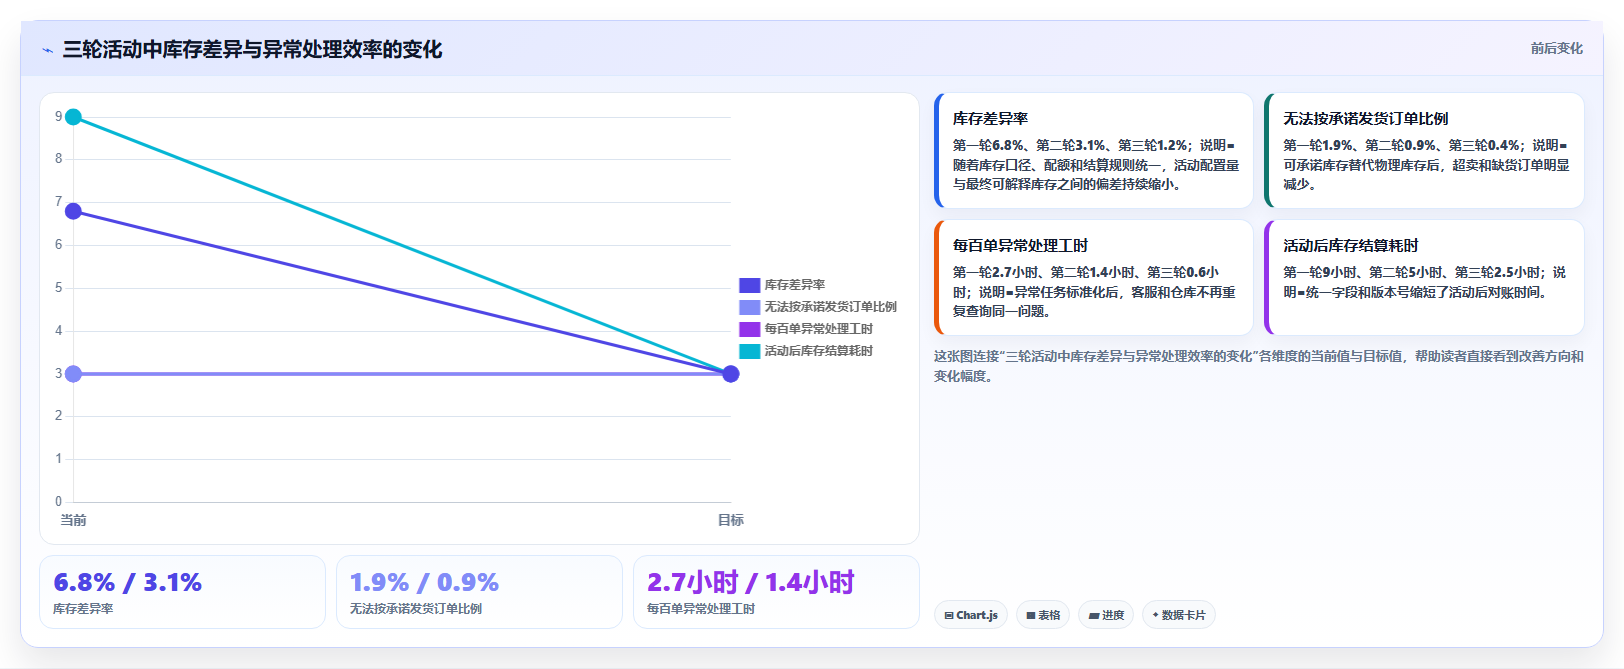Viewport: 1624px width, 669px height.
Task: Click the 无法按承诺发货订单比例 legend color swatch
Action: [x=750, y=307]
